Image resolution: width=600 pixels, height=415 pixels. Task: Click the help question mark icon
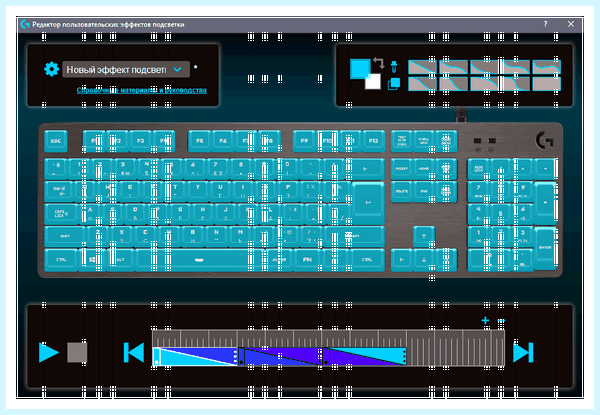pos(545,24)
